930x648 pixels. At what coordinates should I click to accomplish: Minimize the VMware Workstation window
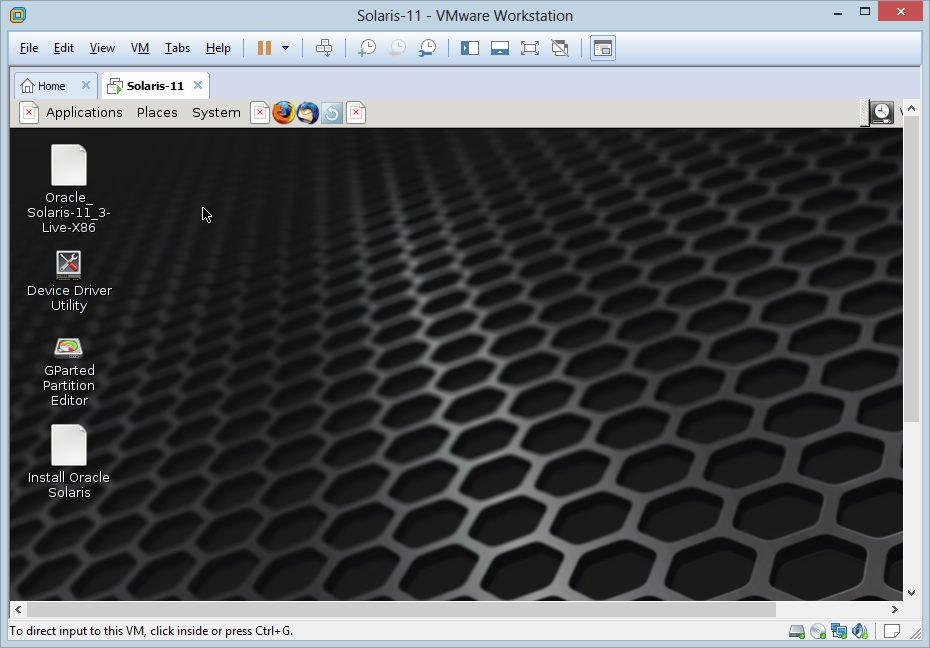838,12
